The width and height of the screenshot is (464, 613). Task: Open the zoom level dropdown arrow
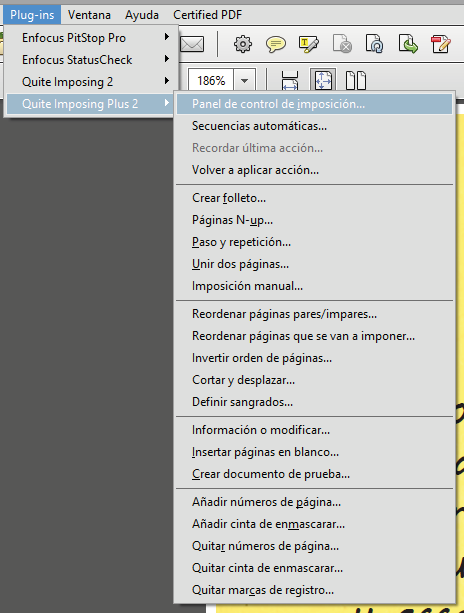(x=244, y=81)
